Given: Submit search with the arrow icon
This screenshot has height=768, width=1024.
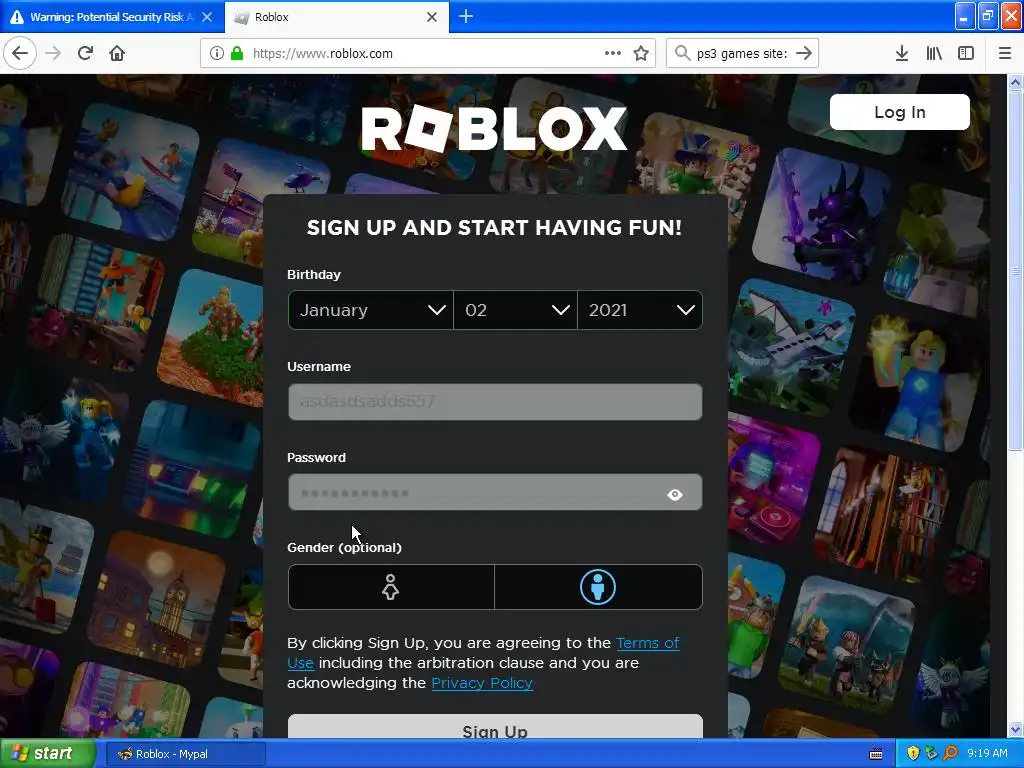Looking at the screenshot, I should click(x=804, y=53).
